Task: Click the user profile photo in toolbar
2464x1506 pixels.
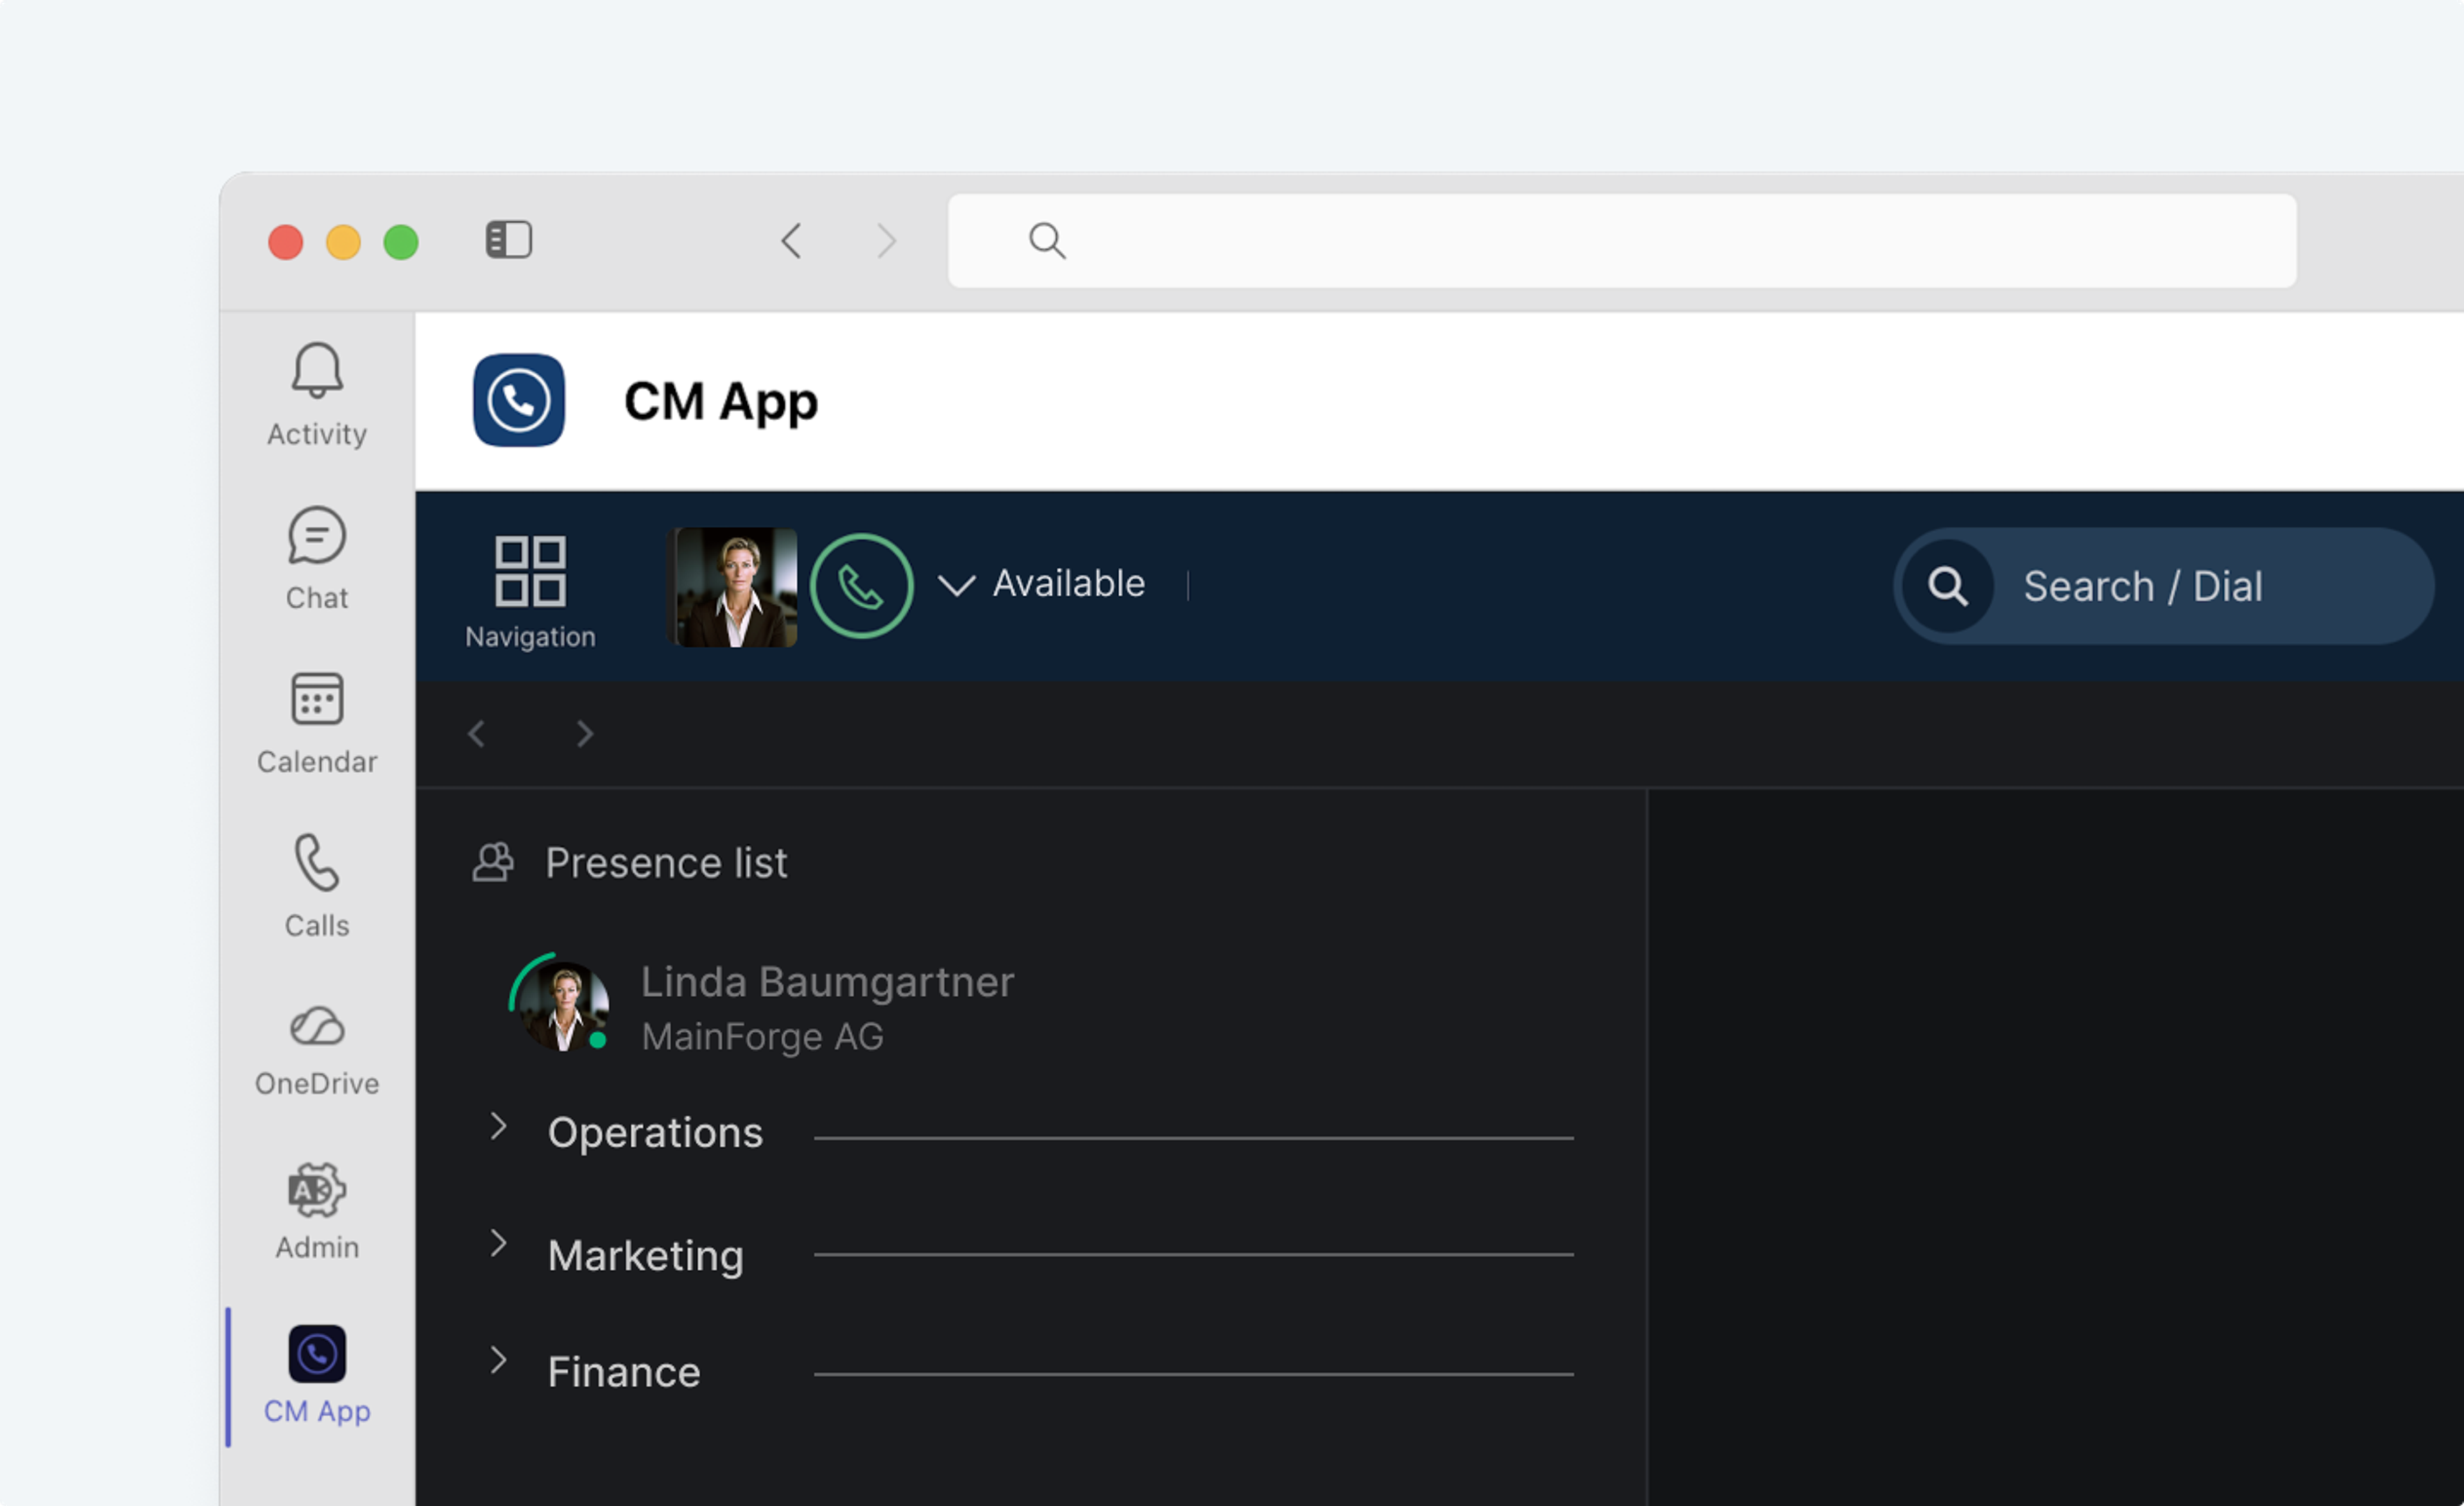Action: pyautogui.click(x=735, y=587)
